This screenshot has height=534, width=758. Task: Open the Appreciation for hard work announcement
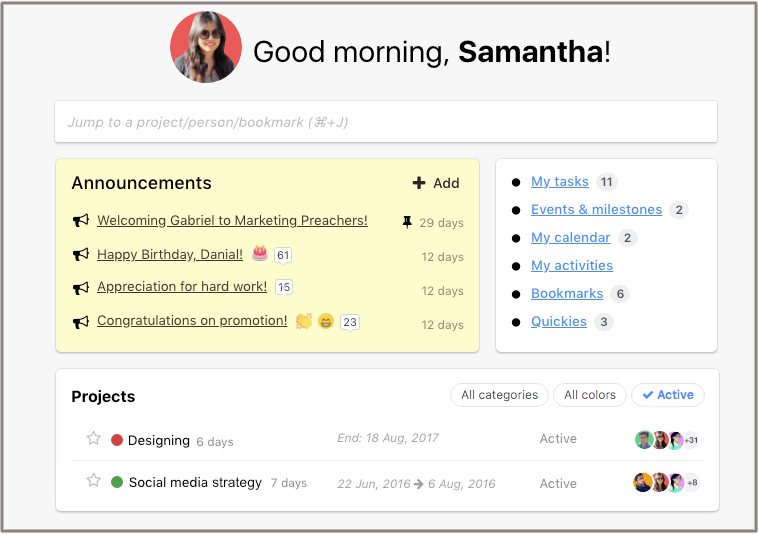(182, 287)
